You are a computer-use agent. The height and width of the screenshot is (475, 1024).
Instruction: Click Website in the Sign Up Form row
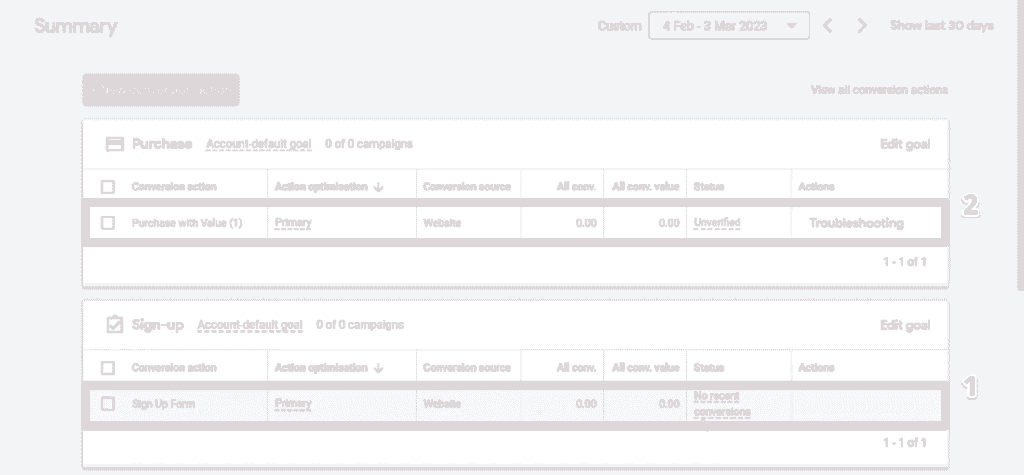pyautogui.click(x=441, y=404)
